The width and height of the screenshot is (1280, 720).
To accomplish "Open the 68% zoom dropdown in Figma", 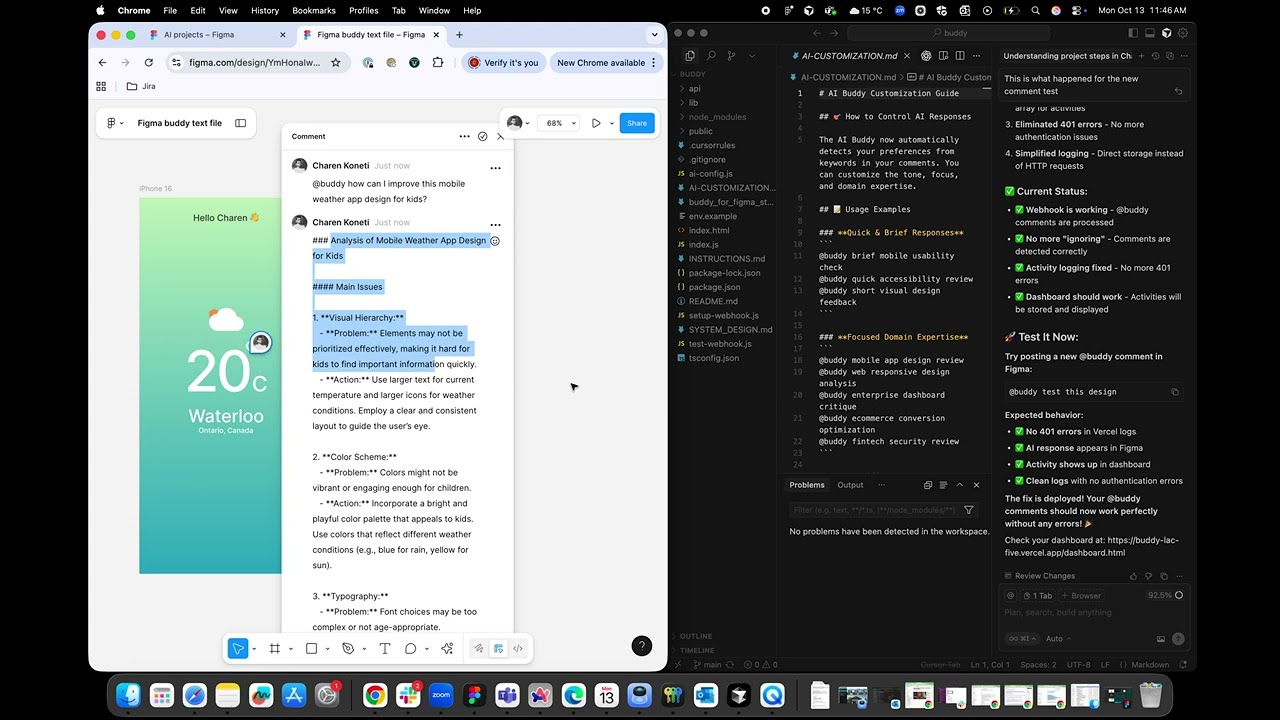I will coord(559,123).
